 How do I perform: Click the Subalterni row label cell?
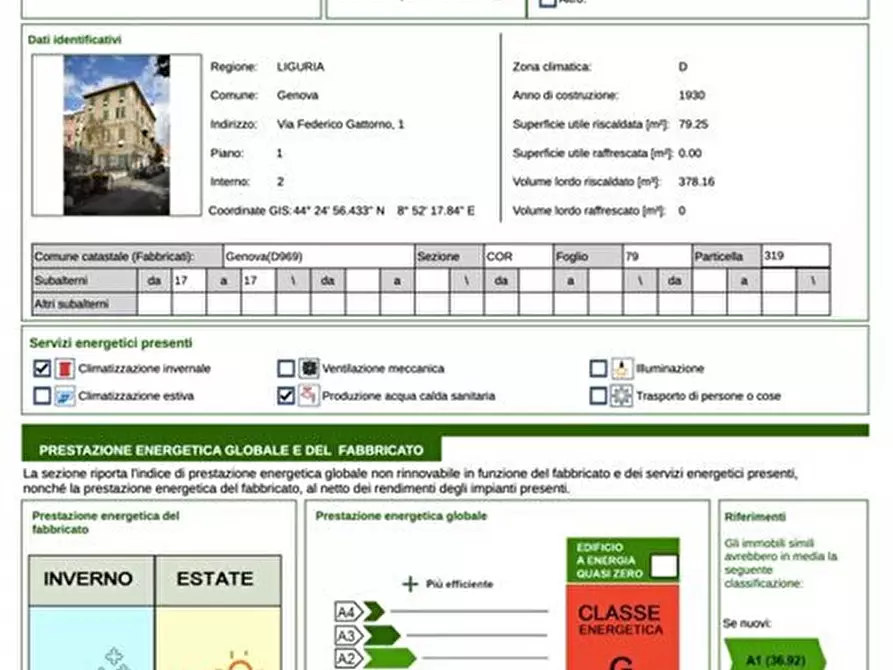tap(84, 280)
